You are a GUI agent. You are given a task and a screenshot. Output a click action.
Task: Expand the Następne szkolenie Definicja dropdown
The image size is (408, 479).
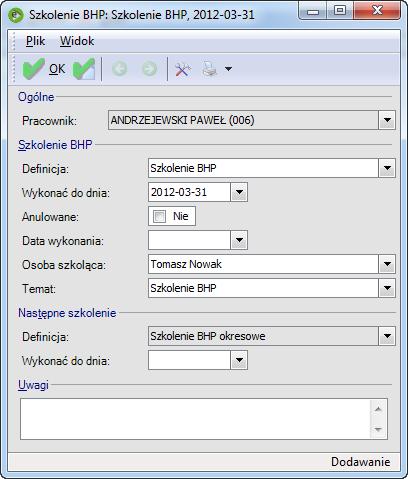click(387, 336)
